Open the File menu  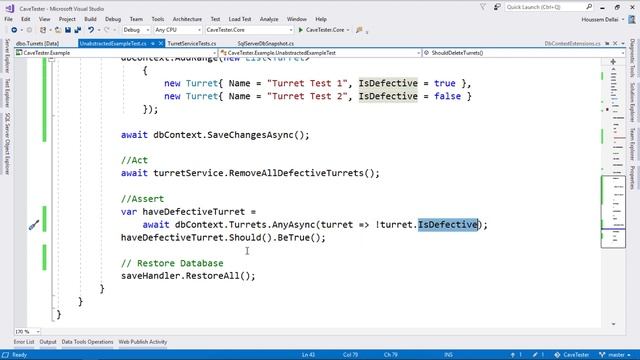click(8, 19)
